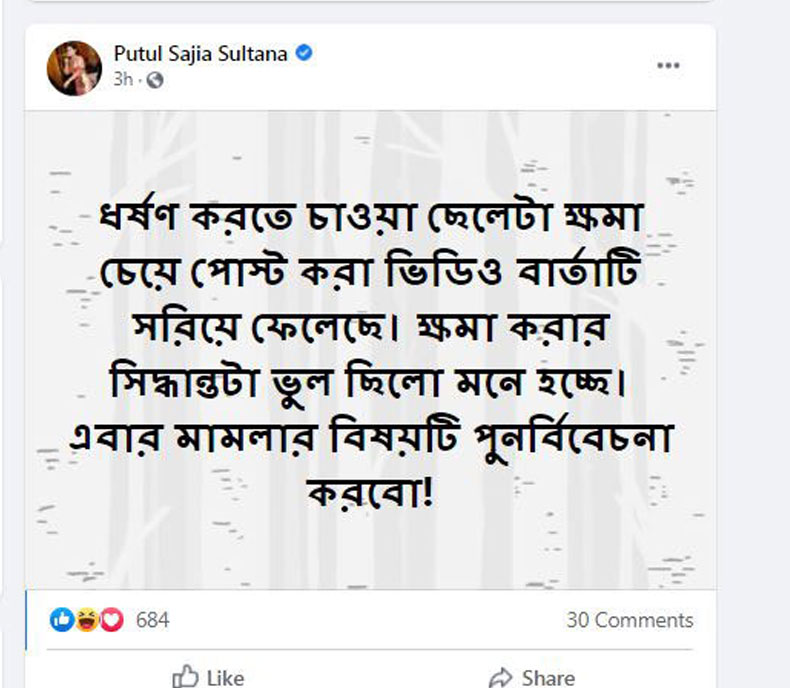
Task: Open the 30 Comments link
Action: click(629, 620)
